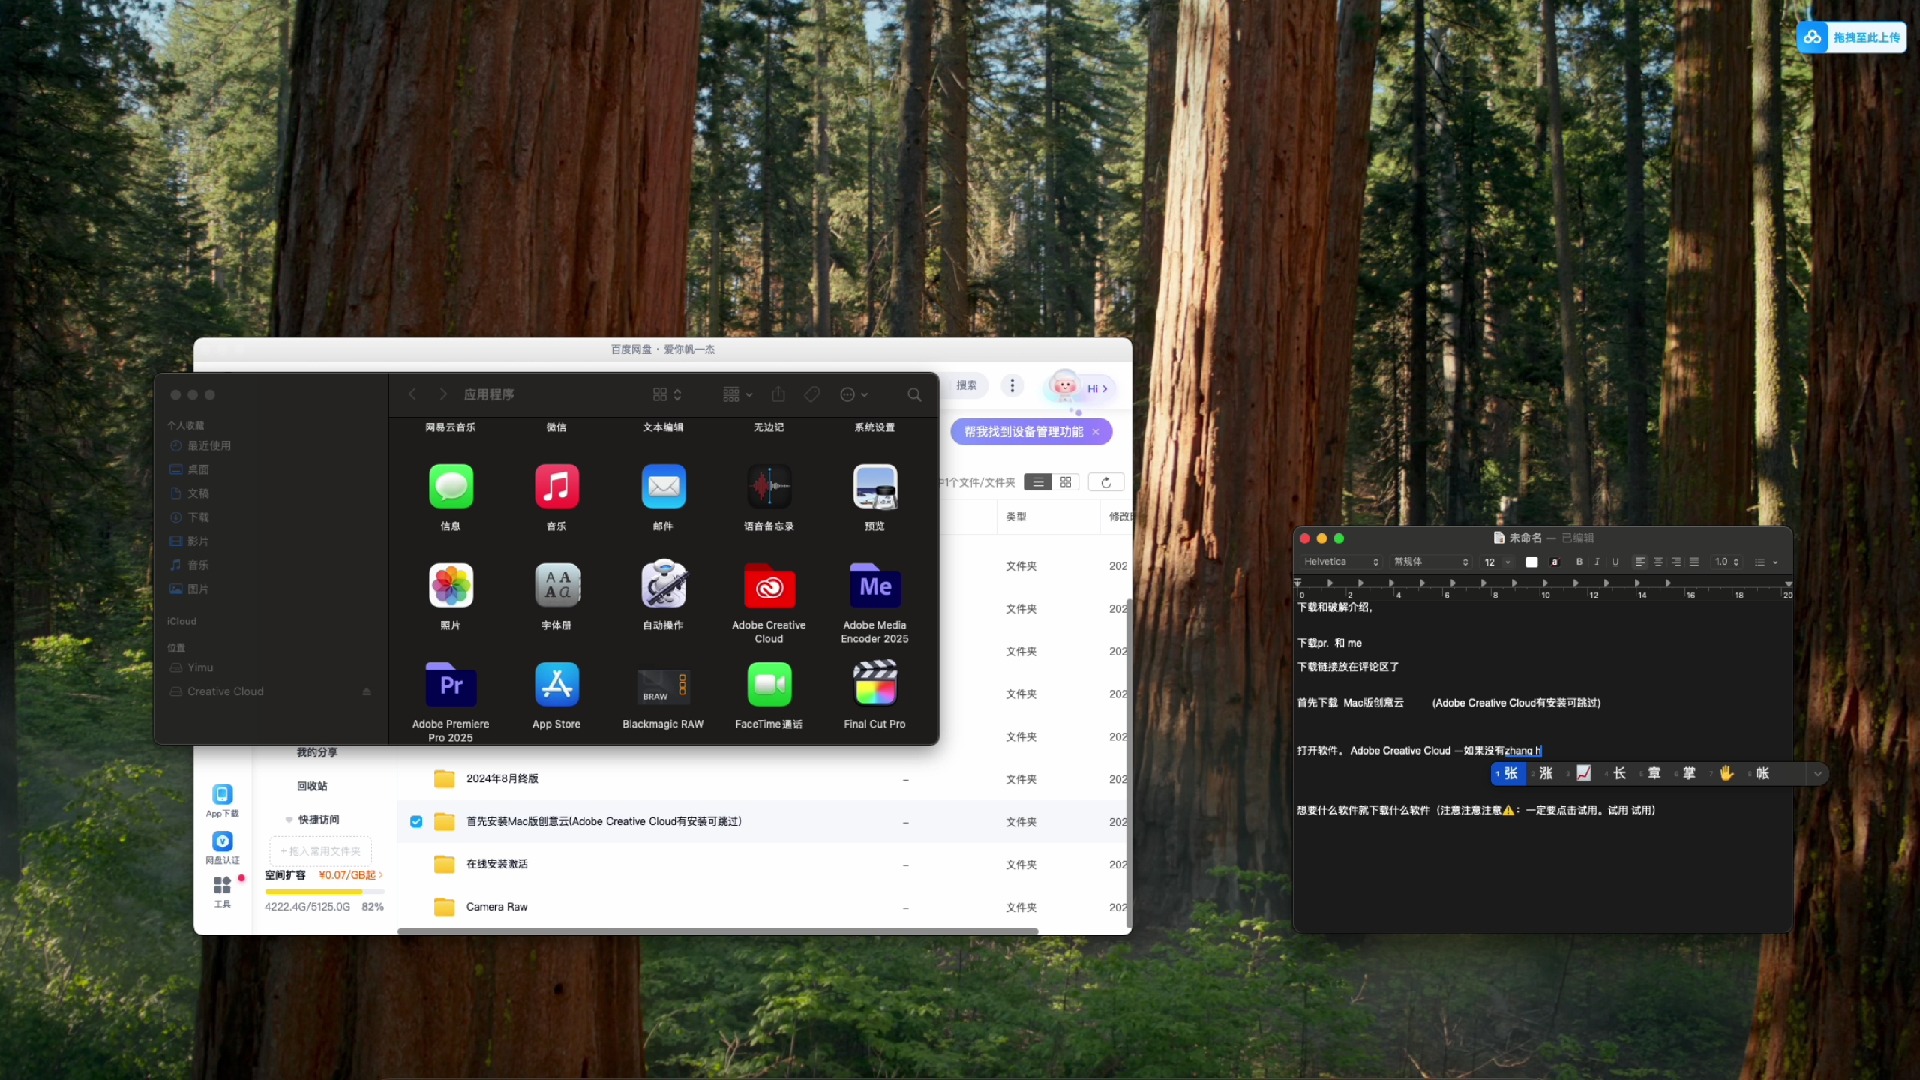This screenshot has width=1920, height=1080.
Task: Click the Baidu cloud upload icon at top right
Action: (x=1812, y=37)
